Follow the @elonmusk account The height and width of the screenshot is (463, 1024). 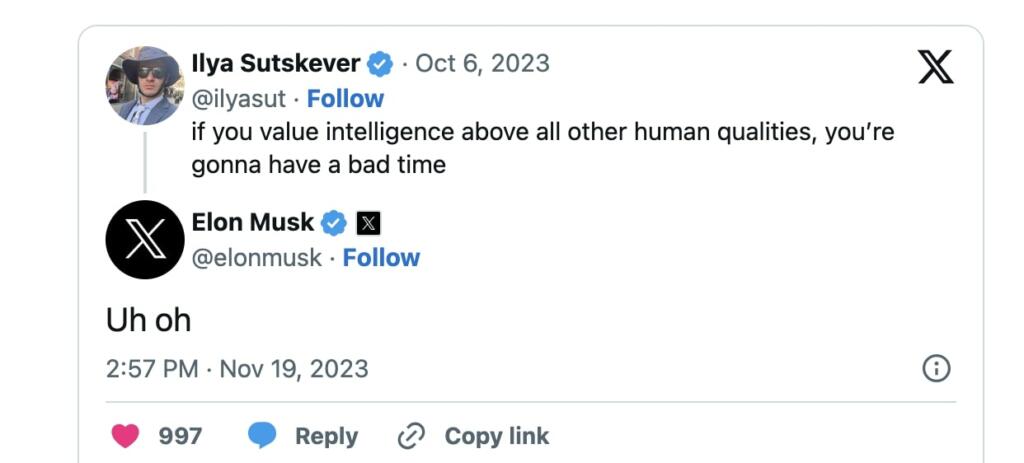(381, 258)
